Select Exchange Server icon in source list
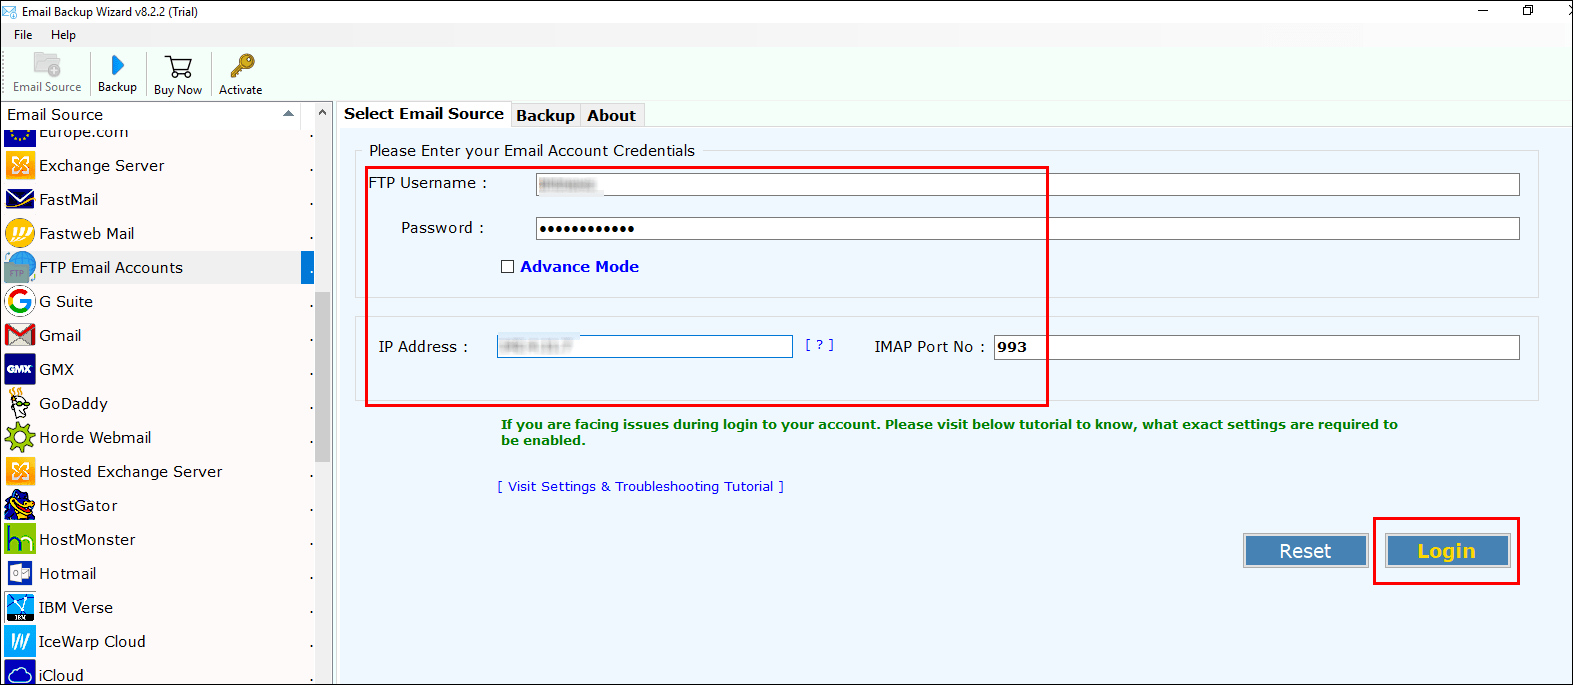Viewport: 1573px width, 685px height. [20, 165]
